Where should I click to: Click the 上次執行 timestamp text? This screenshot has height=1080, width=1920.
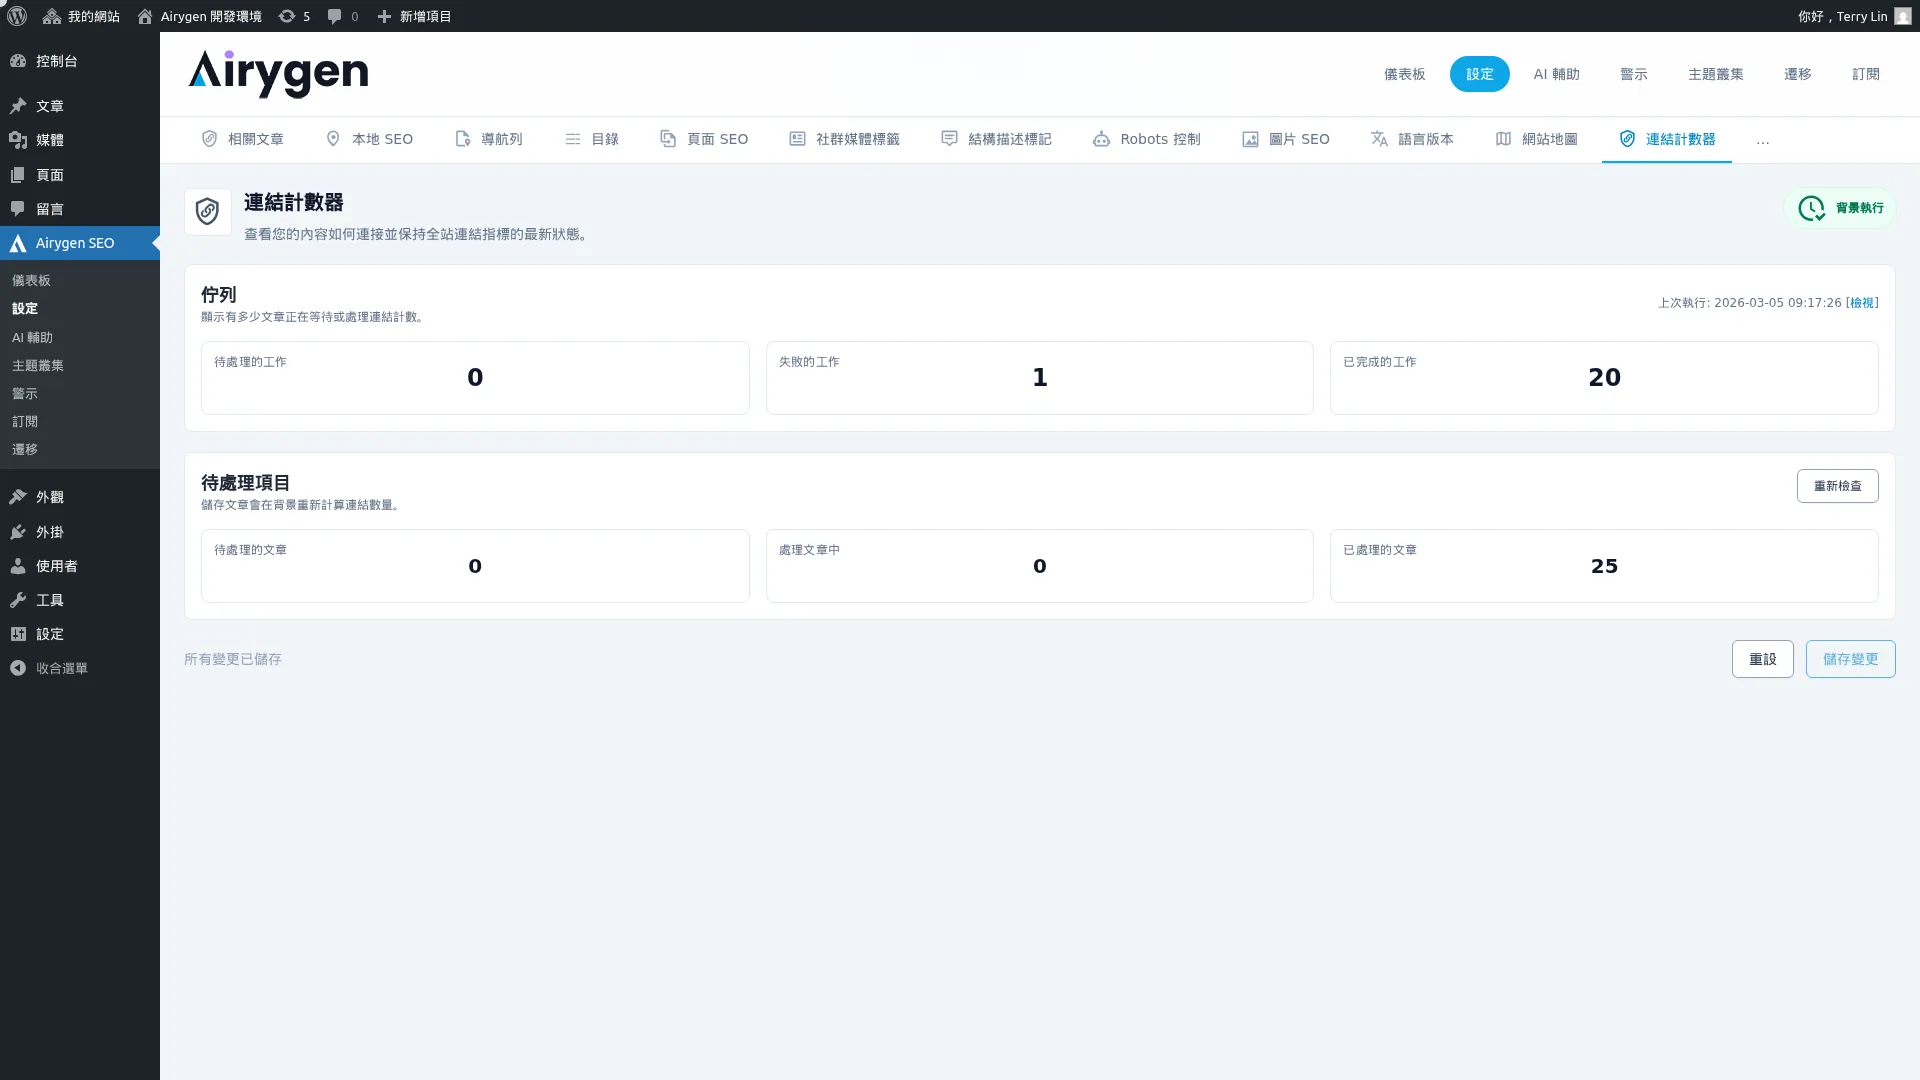(x=1750, y=303)
